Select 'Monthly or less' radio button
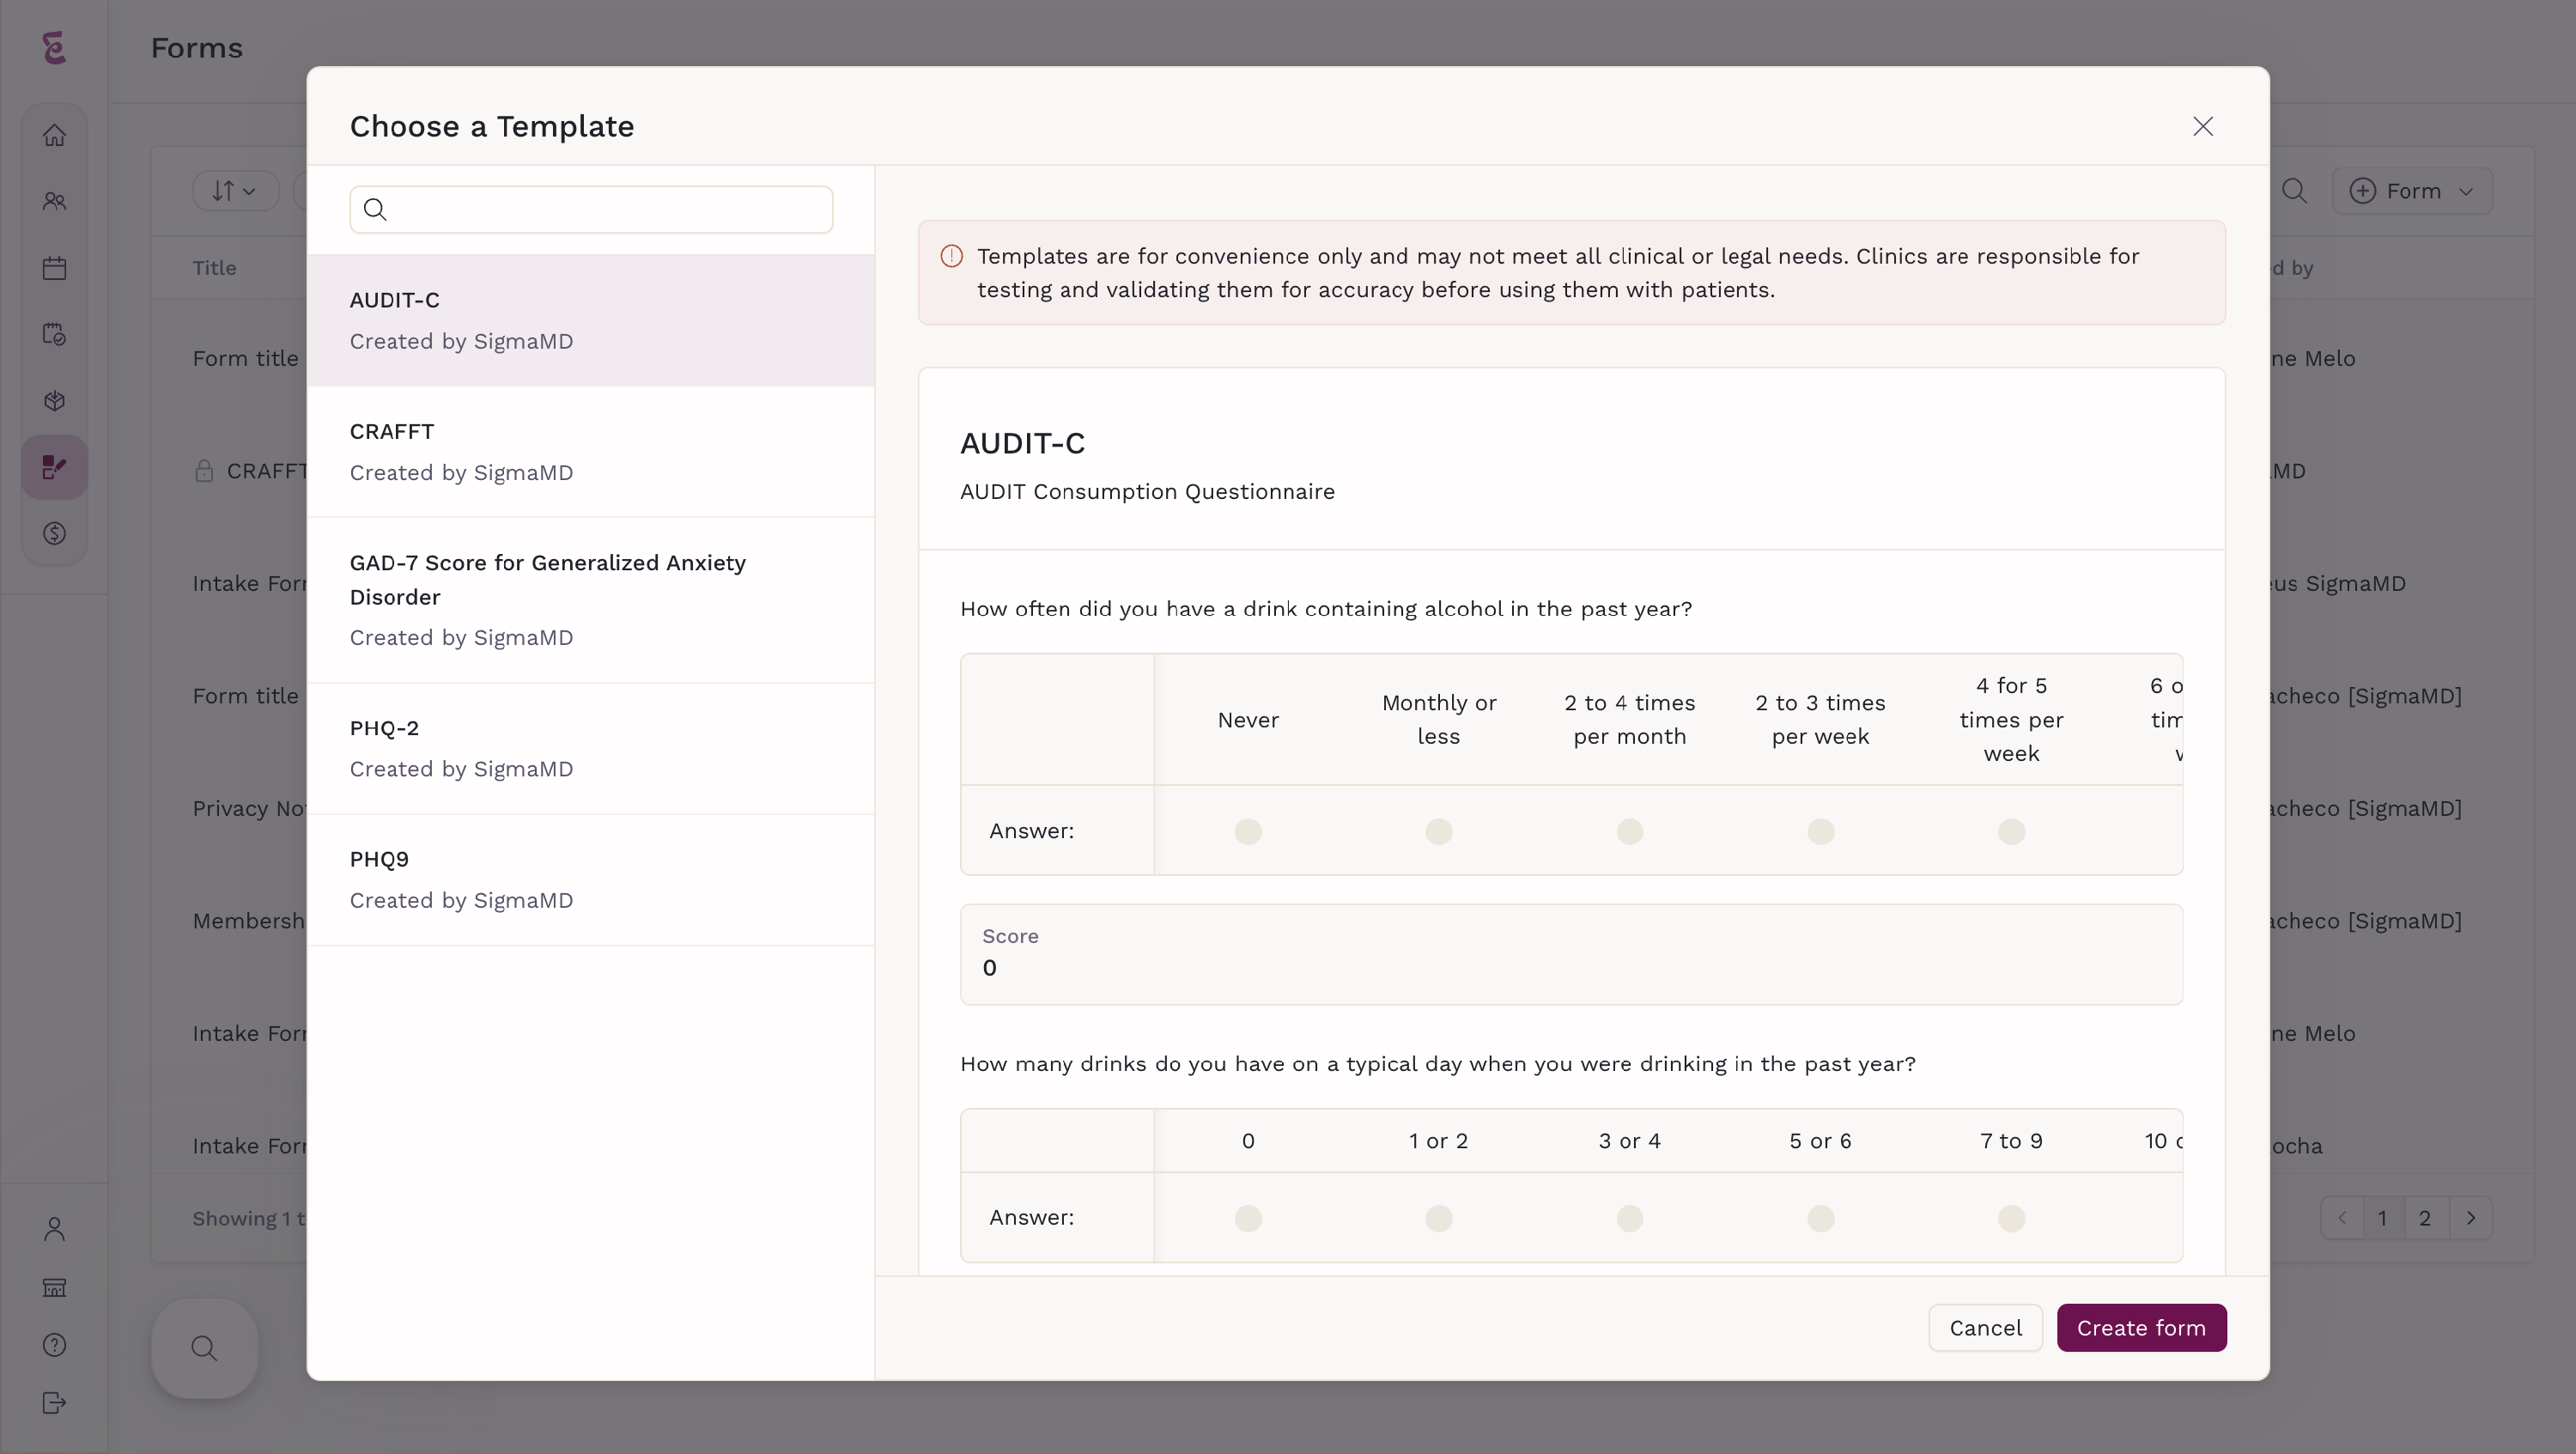The height and width of the screenshot is (1454, 2576). coord(1438,831)
